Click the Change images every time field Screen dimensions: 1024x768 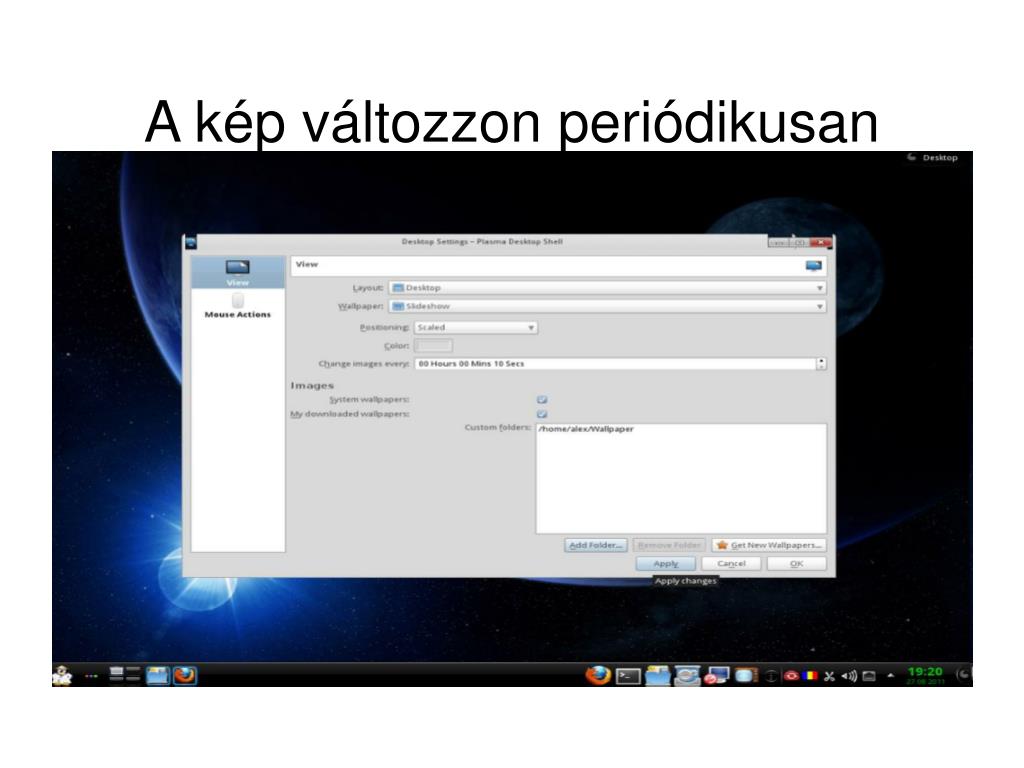[x=615, y=364]
